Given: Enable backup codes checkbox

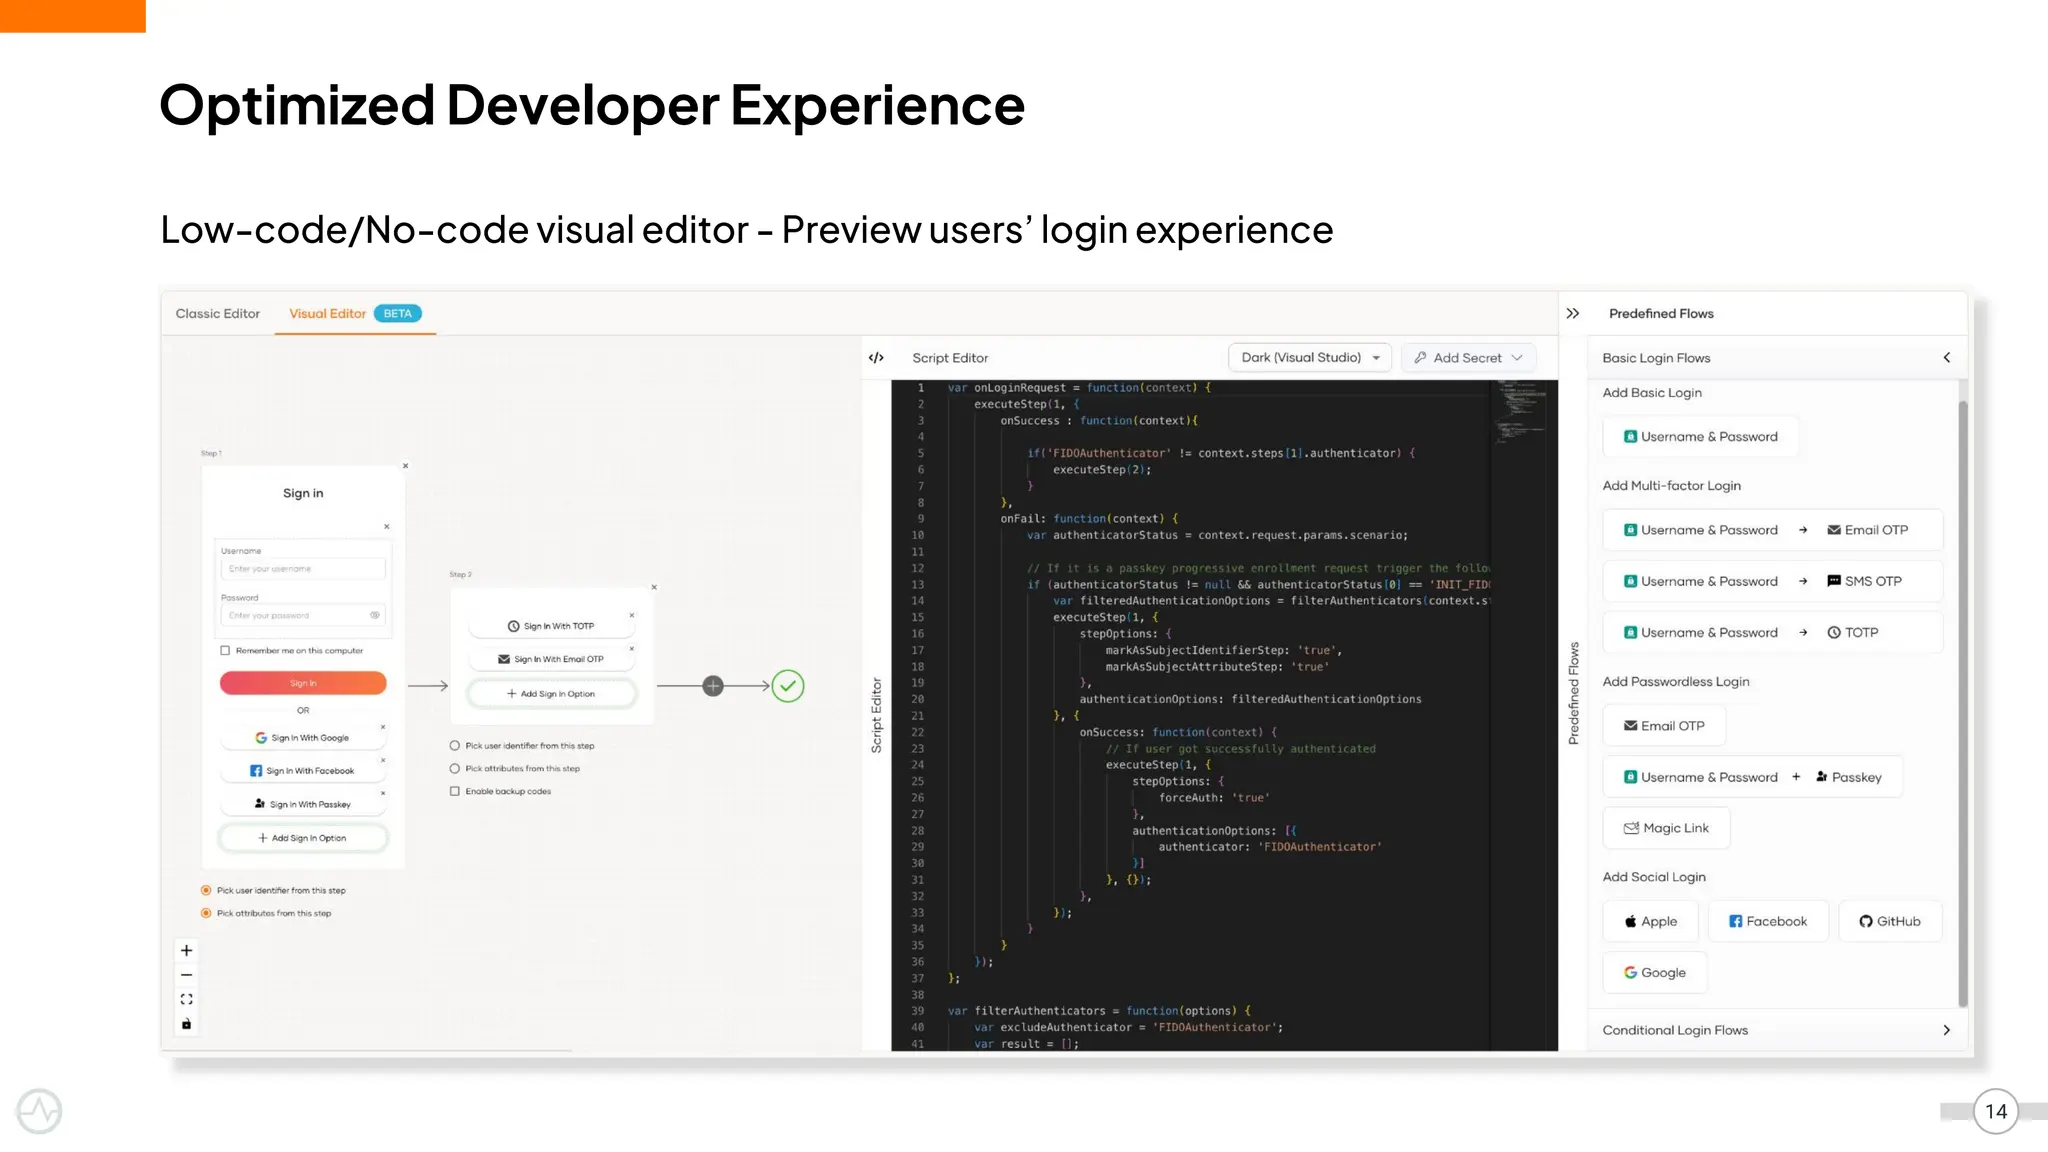Looking at the screenshot, I should 455,791.
